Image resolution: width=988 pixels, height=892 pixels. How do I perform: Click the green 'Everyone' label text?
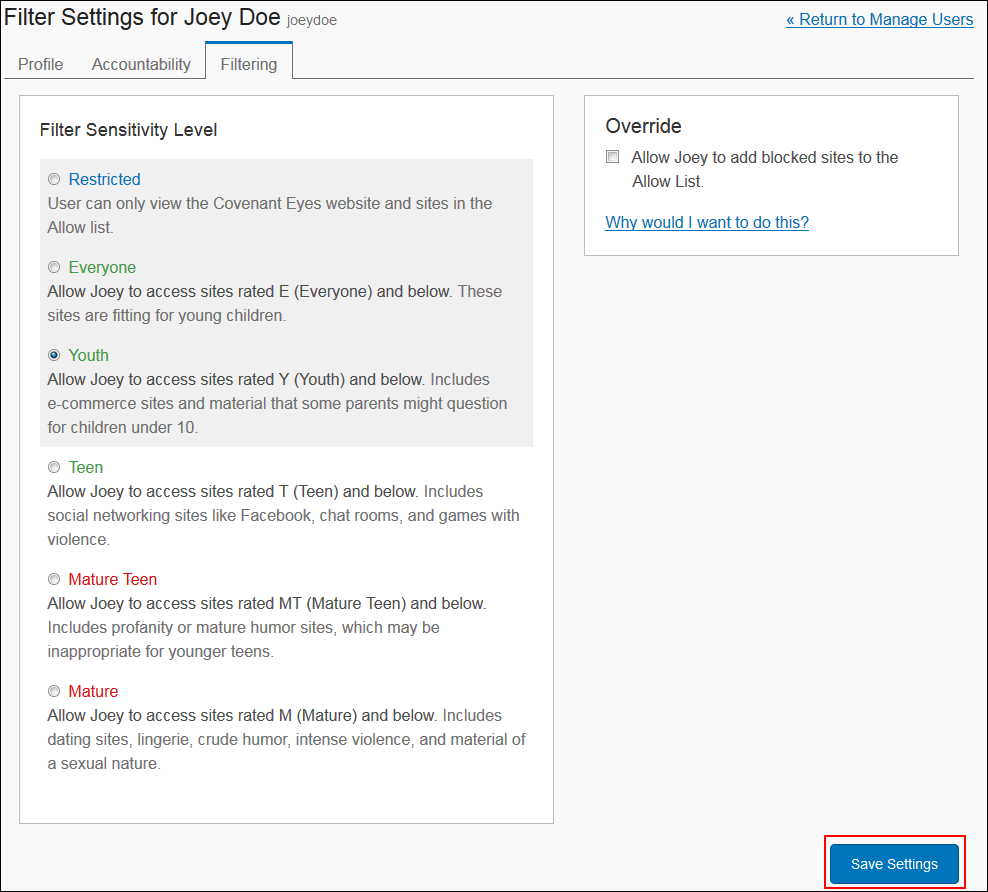coord(102,268)
